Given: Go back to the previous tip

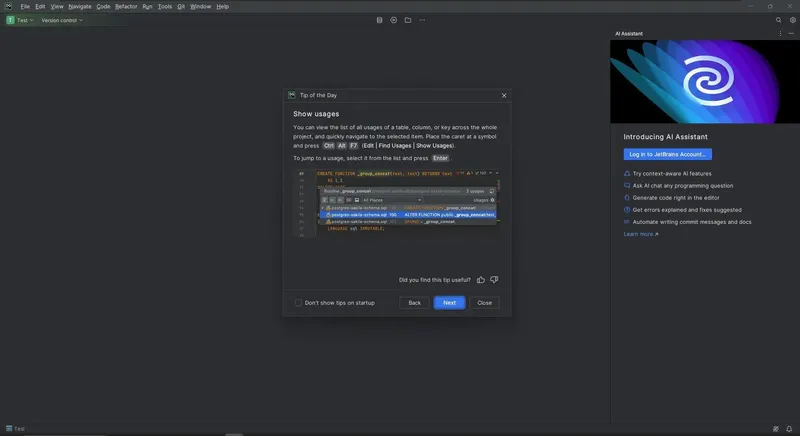Looking at the screenshot, I should [414, 303].
